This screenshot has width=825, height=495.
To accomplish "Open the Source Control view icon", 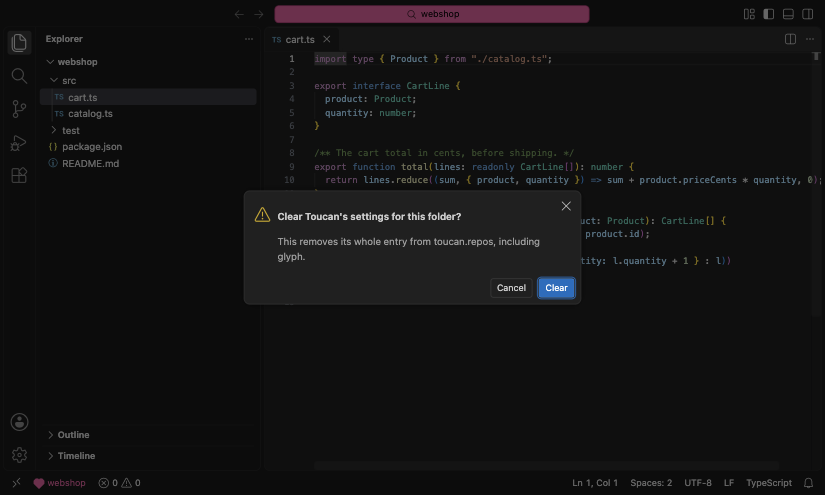I will (19, 109).
